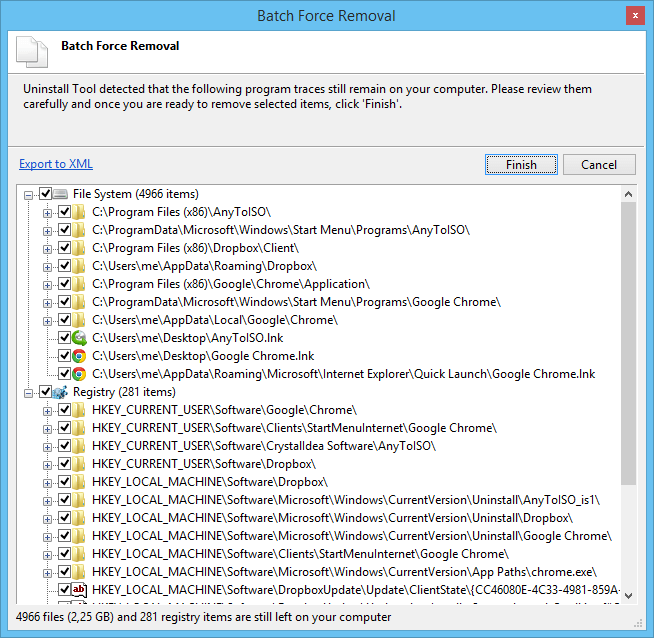Viewport: 654px width, 638px height.
Task: Click the scrollbar up arrow
Action: 628,194
